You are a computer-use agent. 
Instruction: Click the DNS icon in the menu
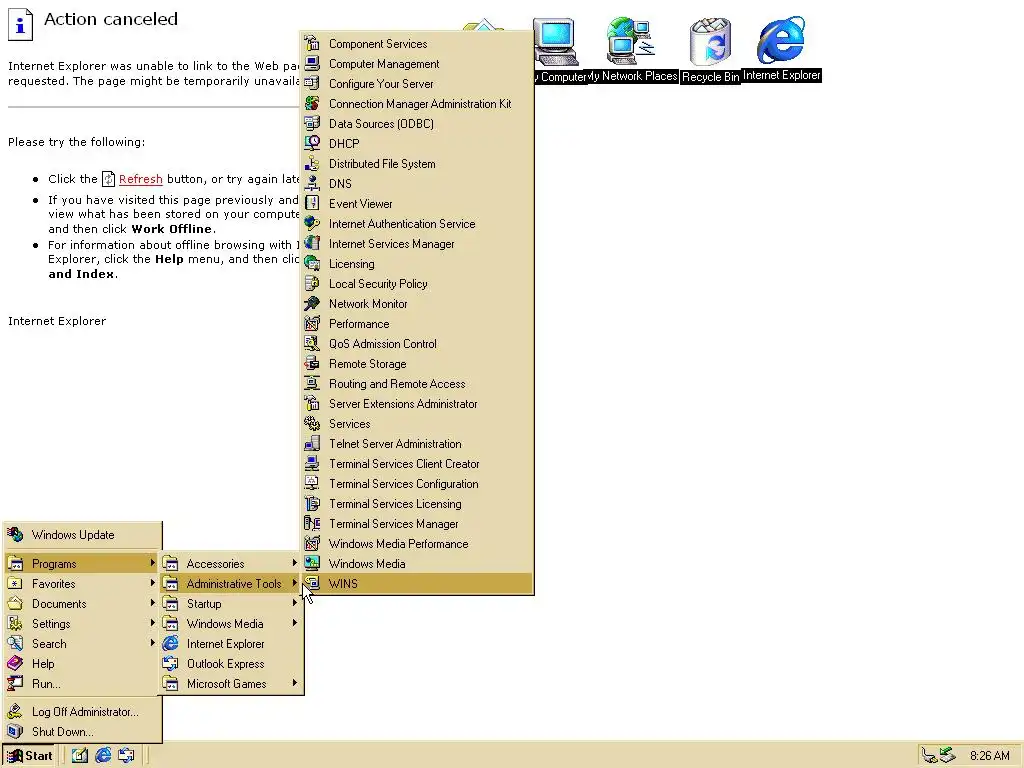pos(312,184)
